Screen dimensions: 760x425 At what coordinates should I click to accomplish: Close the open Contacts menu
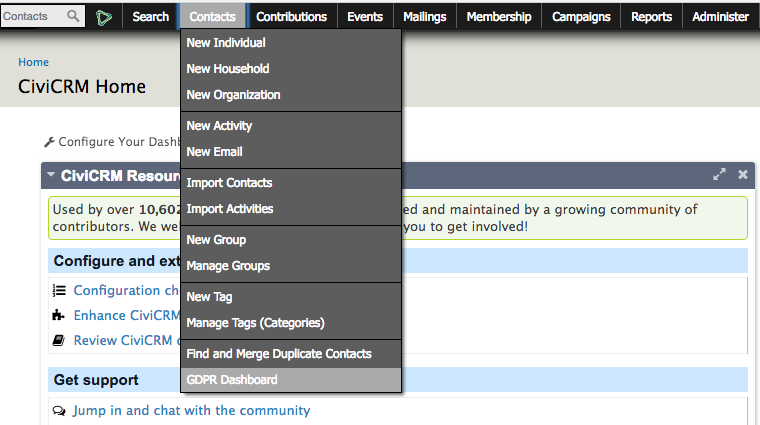pos(213,16)
